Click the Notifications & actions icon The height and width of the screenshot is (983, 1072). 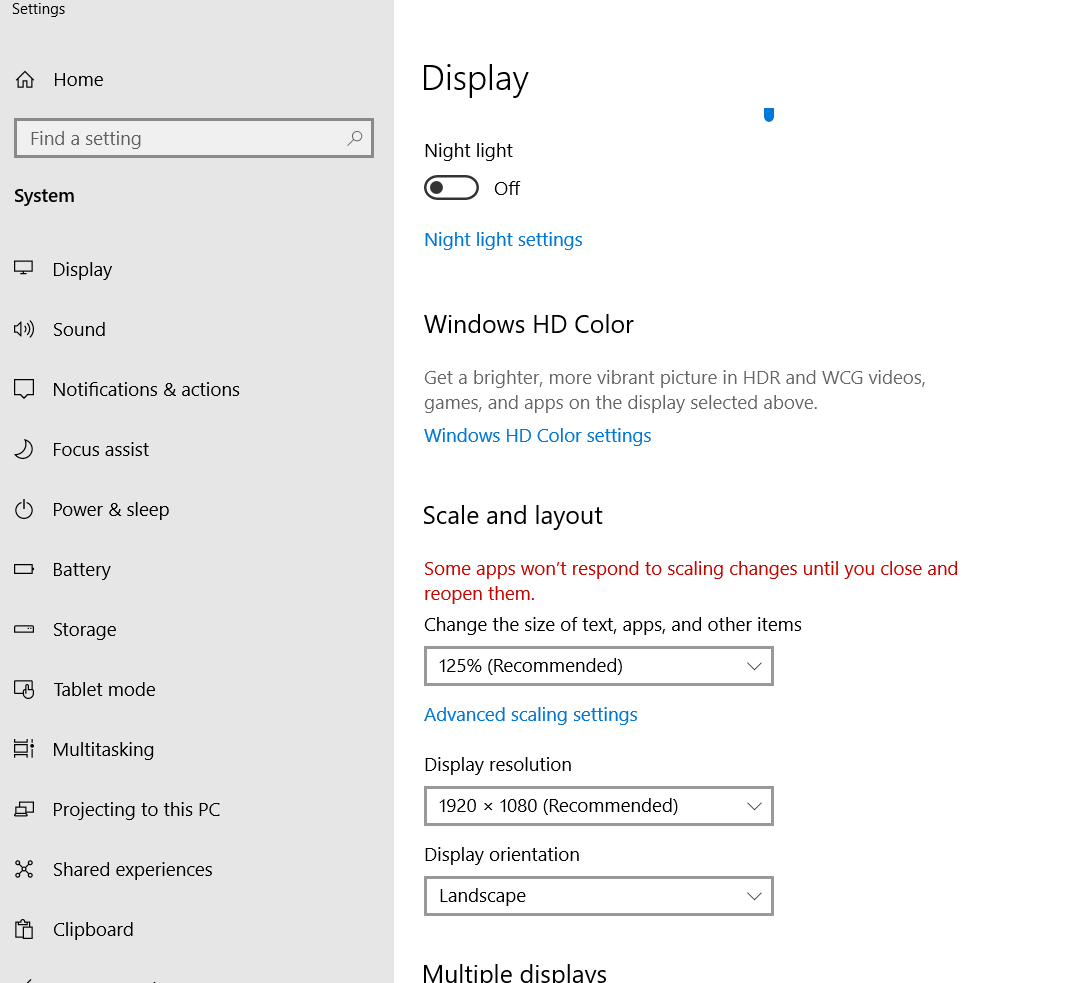pos(24,389)
